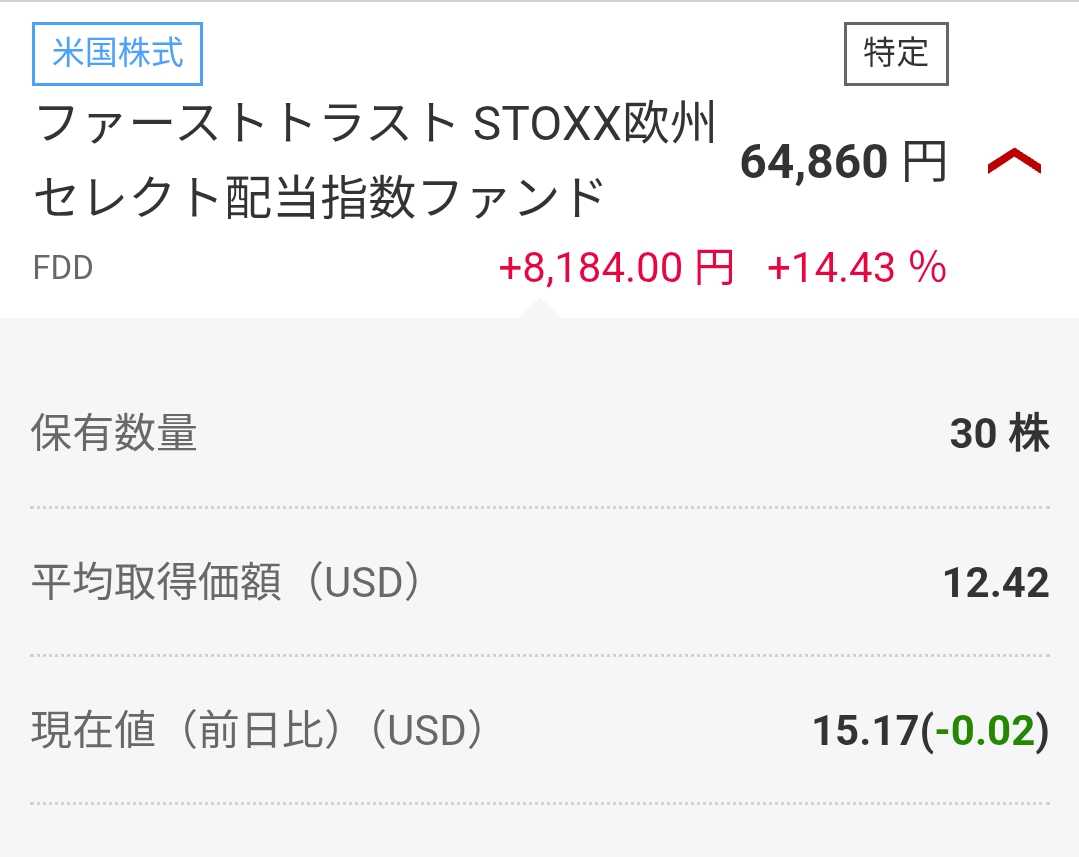Collapse details with the red chevron
The height and width of the screenshot is (857, 1079).
(x=1014, y=161)
